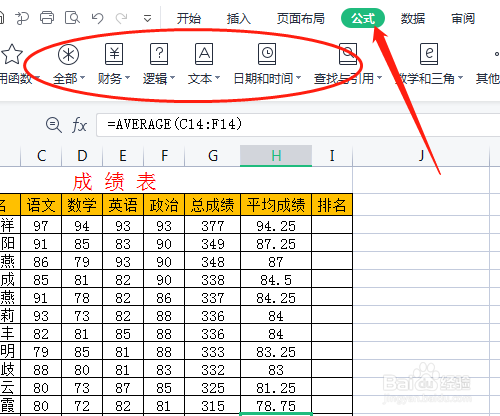Screen dimensions: 500x416
Task: Expand quick access toolbar dropdown arrow
Action: click(x=147, y=18)
